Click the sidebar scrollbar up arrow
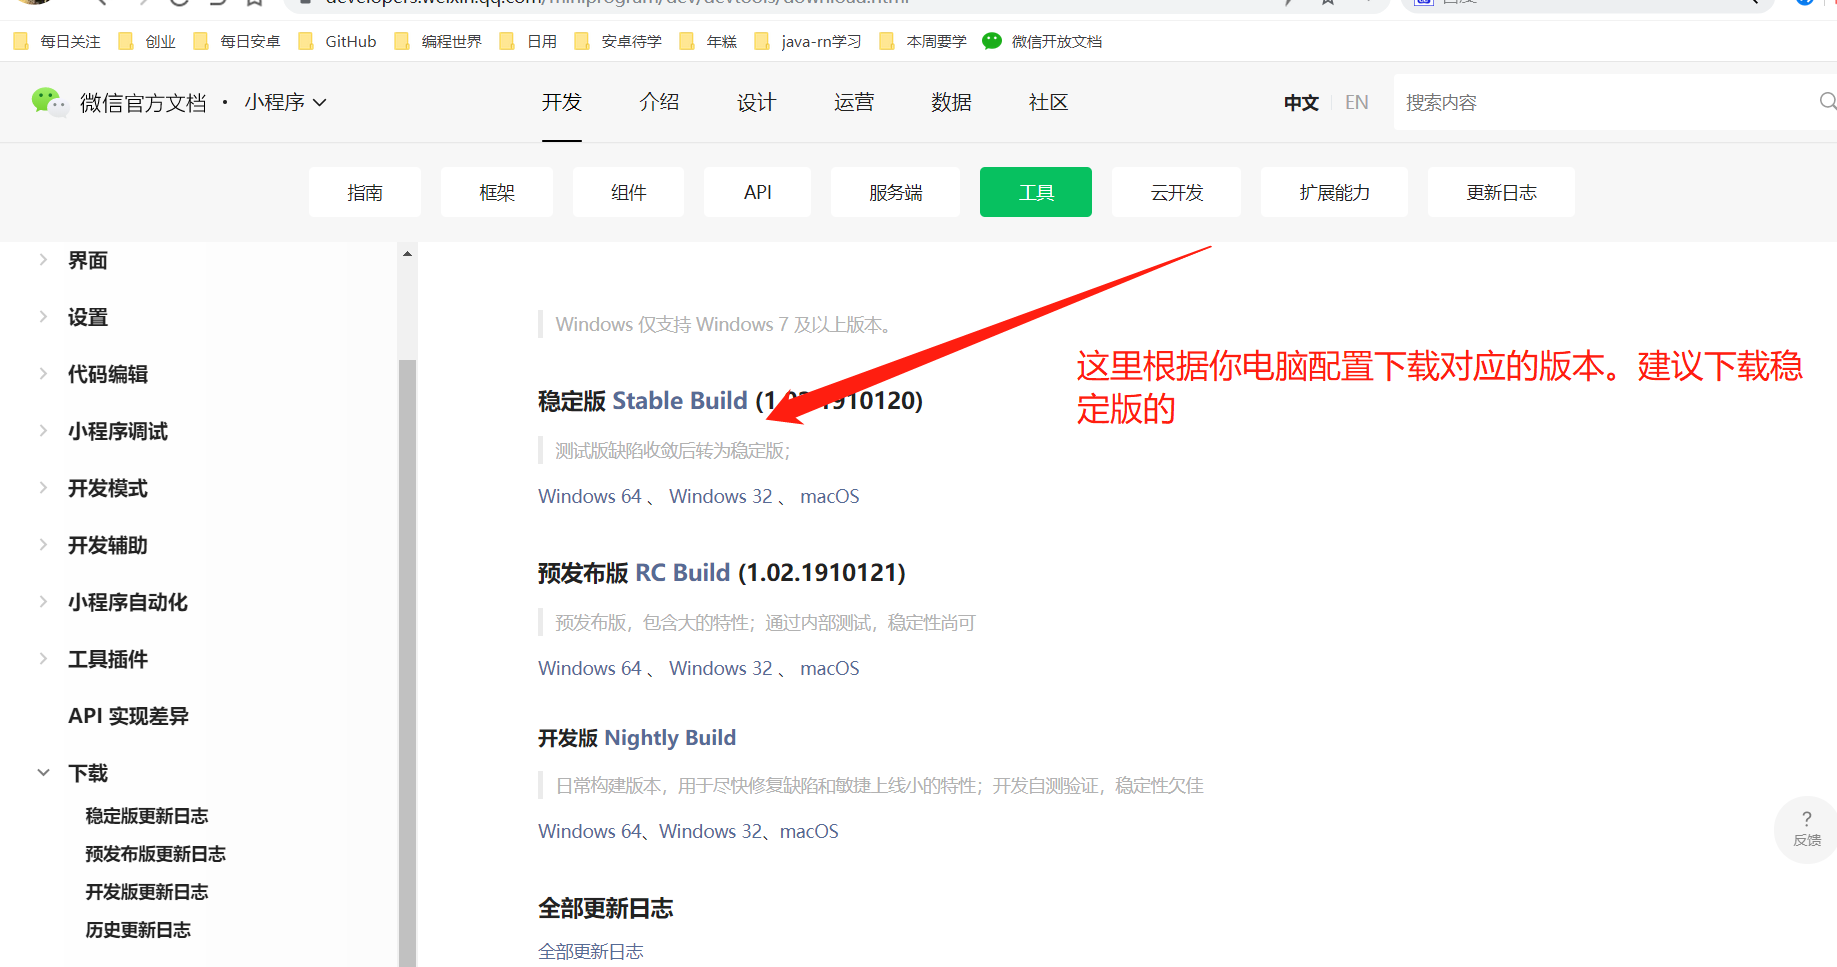Viewport: 1837px width, 967px height. (x=407, y=254)
